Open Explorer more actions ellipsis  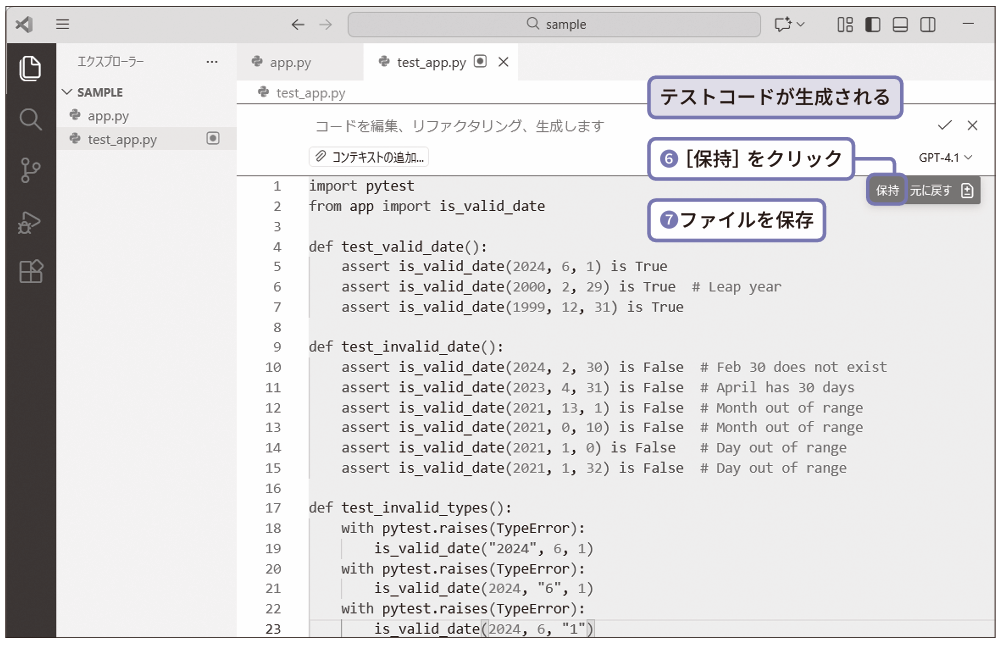click(212, 62)
